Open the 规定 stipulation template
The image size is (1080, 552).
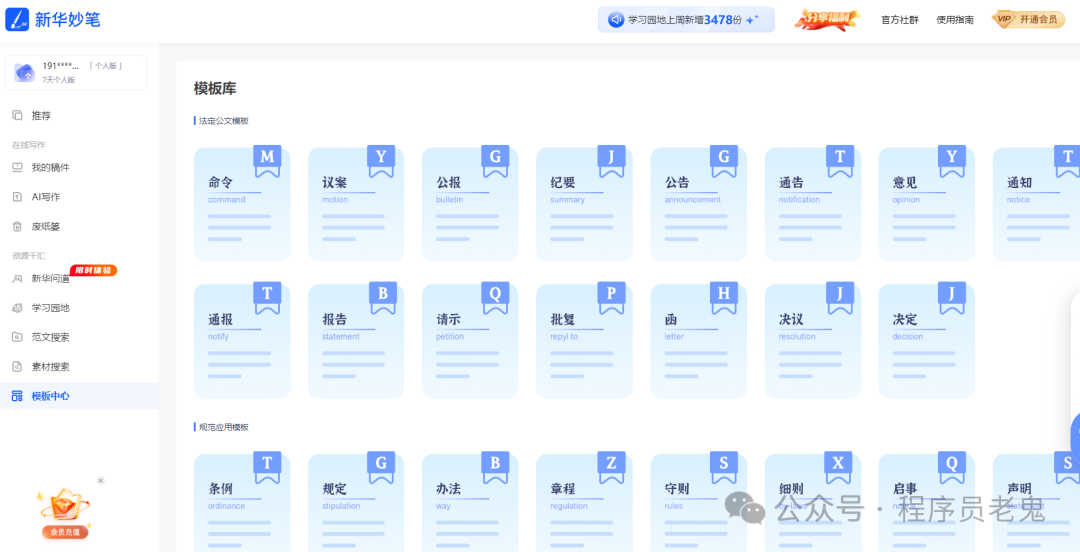tap(356, 503)
